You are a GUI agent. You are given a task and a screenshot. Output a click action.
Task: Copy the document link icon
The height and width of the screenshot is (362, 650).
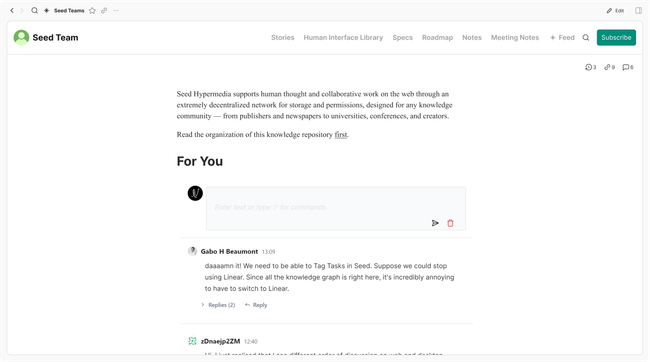pyautogui.click(x=104, y=11)
